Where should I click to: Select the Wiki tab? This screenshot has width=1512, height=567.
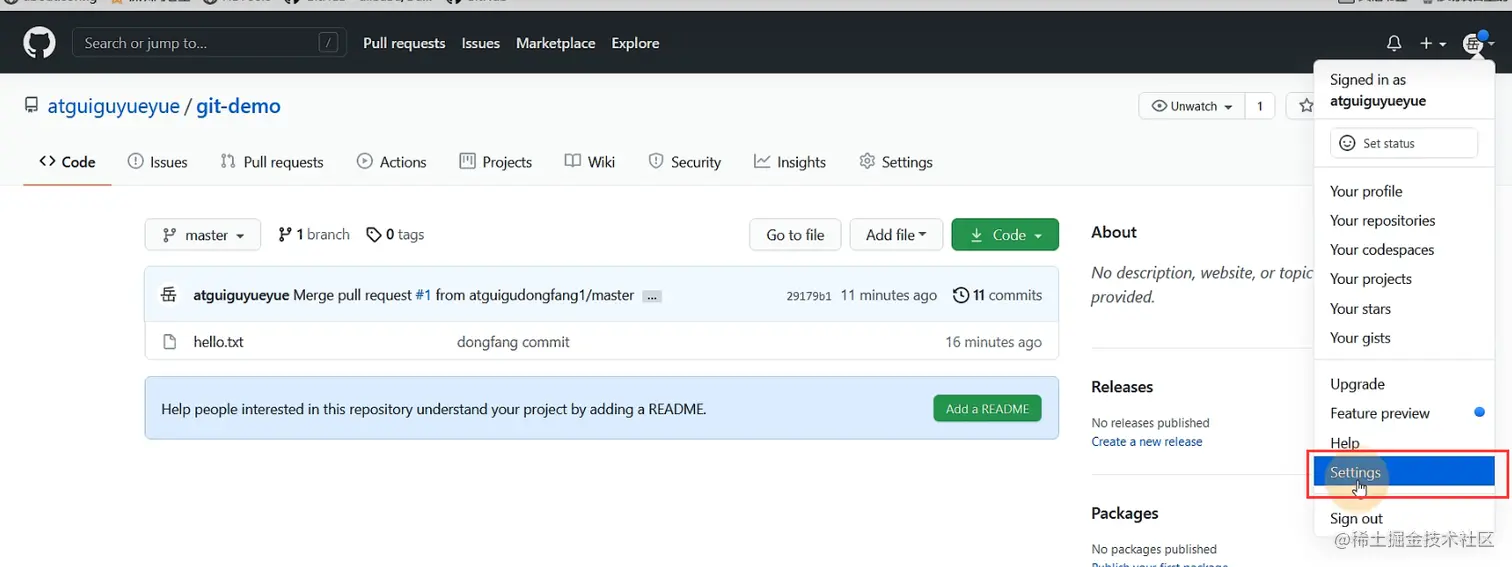coord(590,162)
